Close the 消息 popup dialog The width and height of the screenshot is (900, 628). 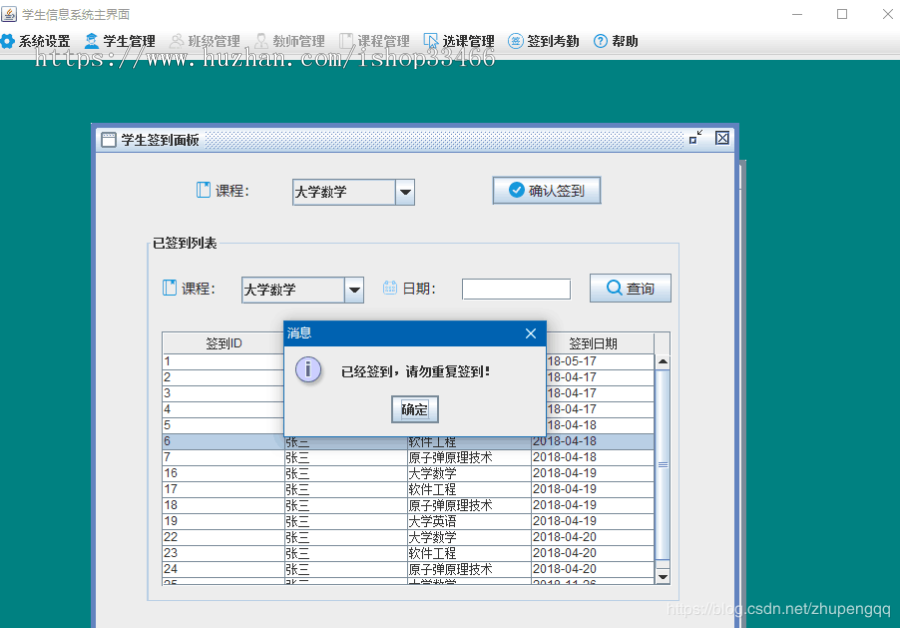coord(531,333)
